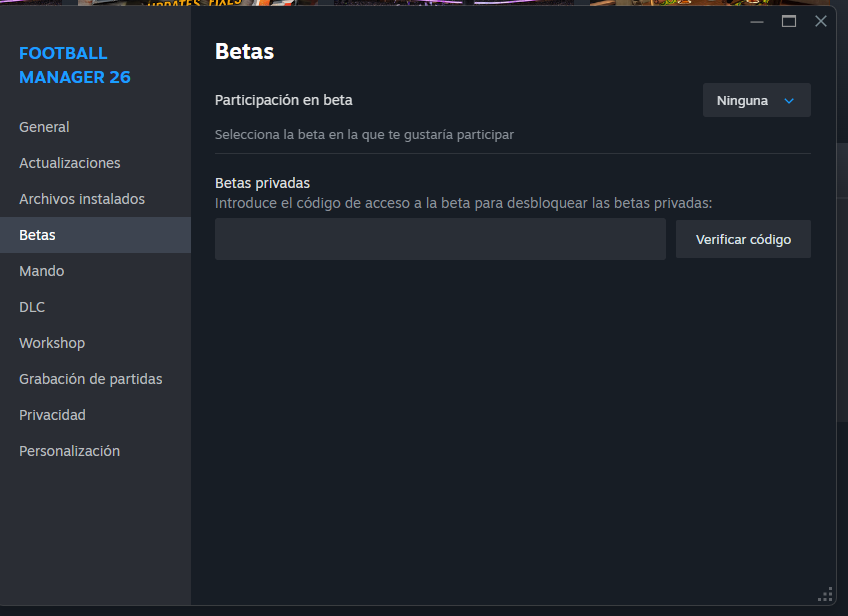Close the Football Manager 26 properties window
Viewport: 848px width, 616px height.
click(x=821, y=21)
